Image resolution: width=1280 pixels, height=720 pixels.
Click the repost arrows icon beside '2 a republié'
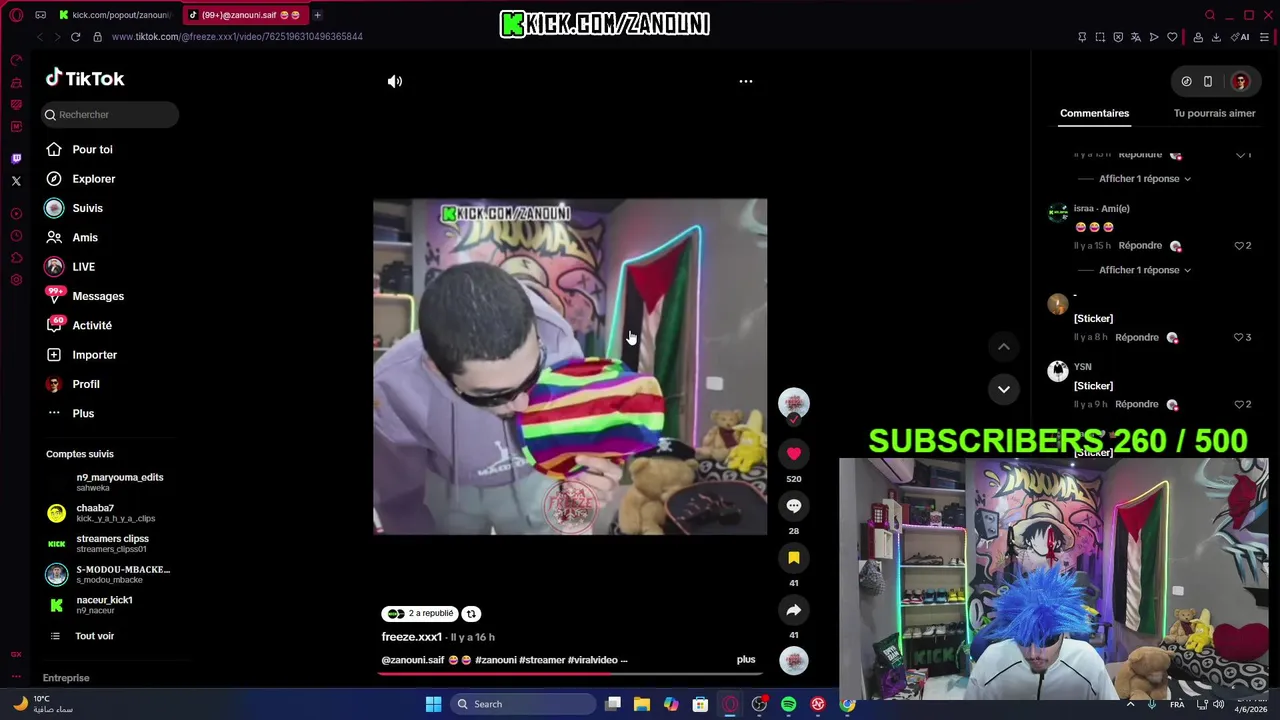pos(471,614)
